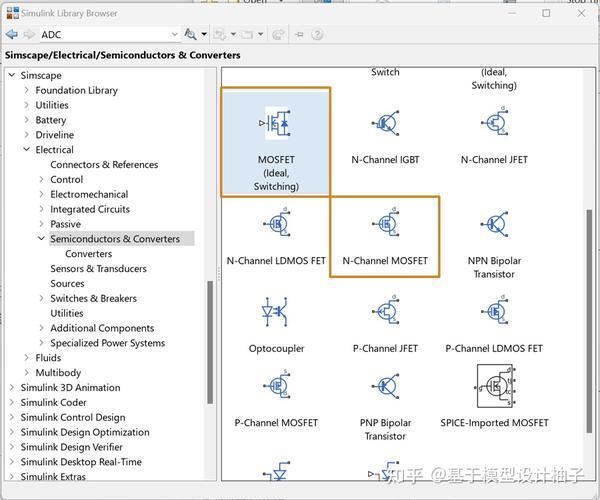Collapse the Electrical tree node

click(26, 149)
